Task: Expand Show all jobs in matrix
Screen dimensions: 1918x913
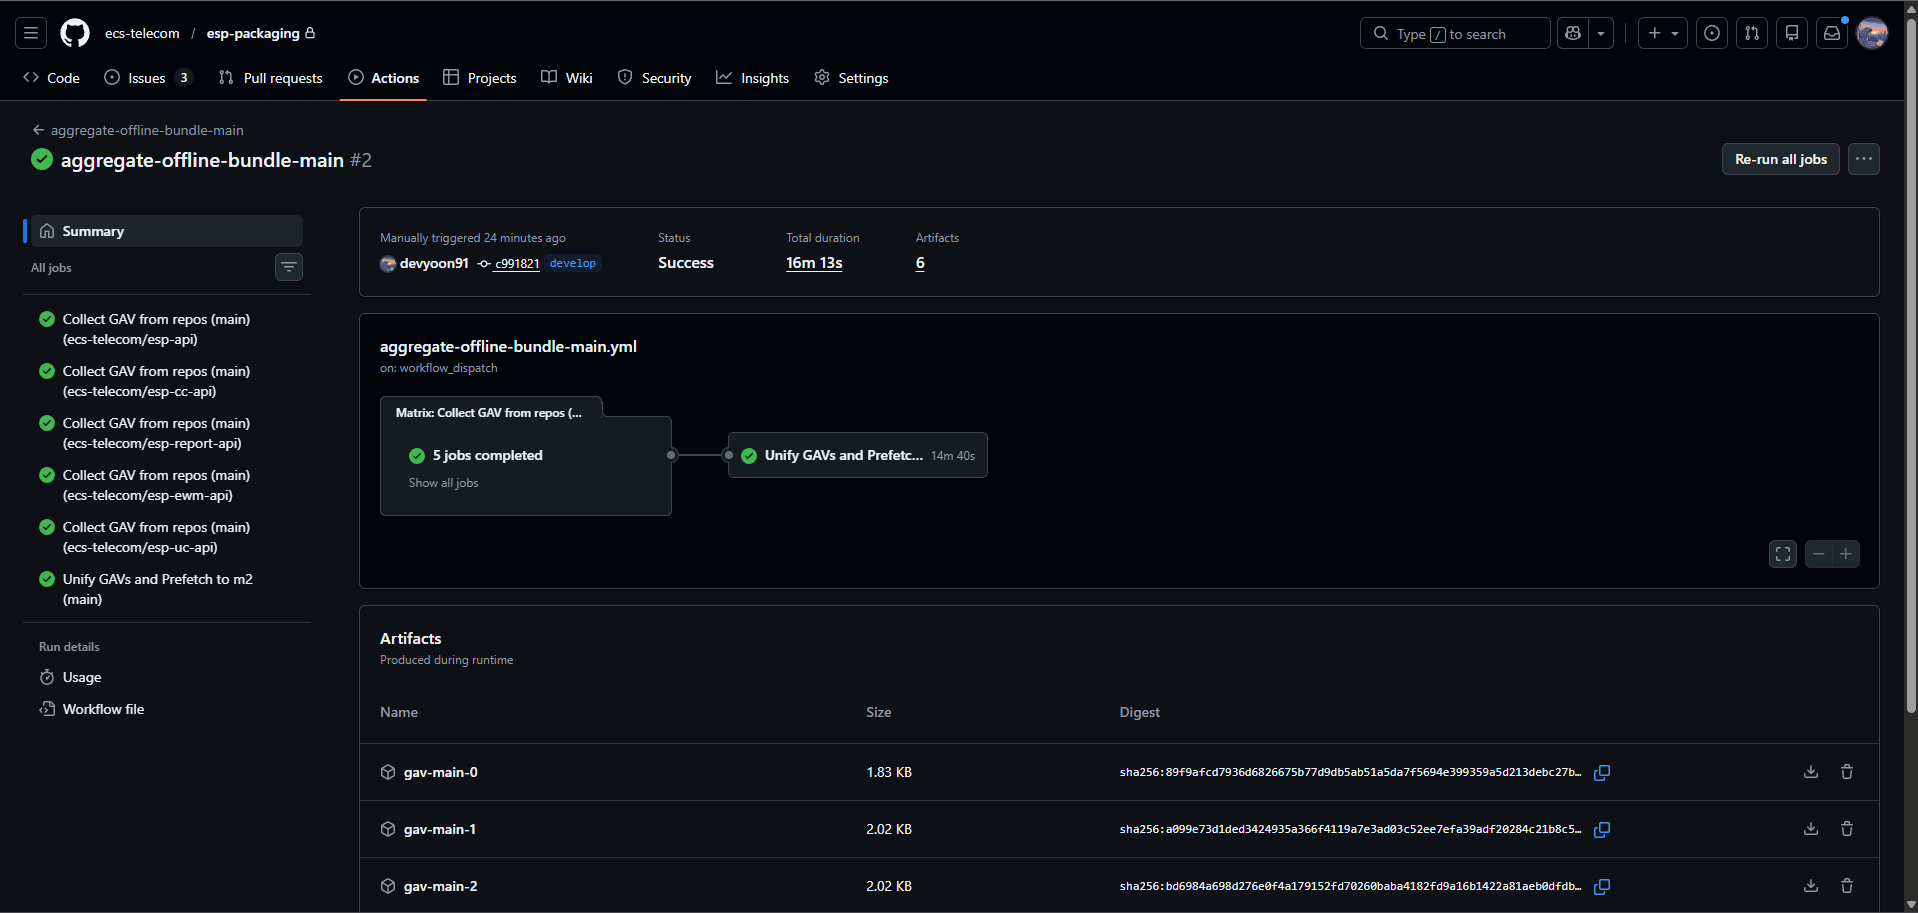Action: point(443,483)
